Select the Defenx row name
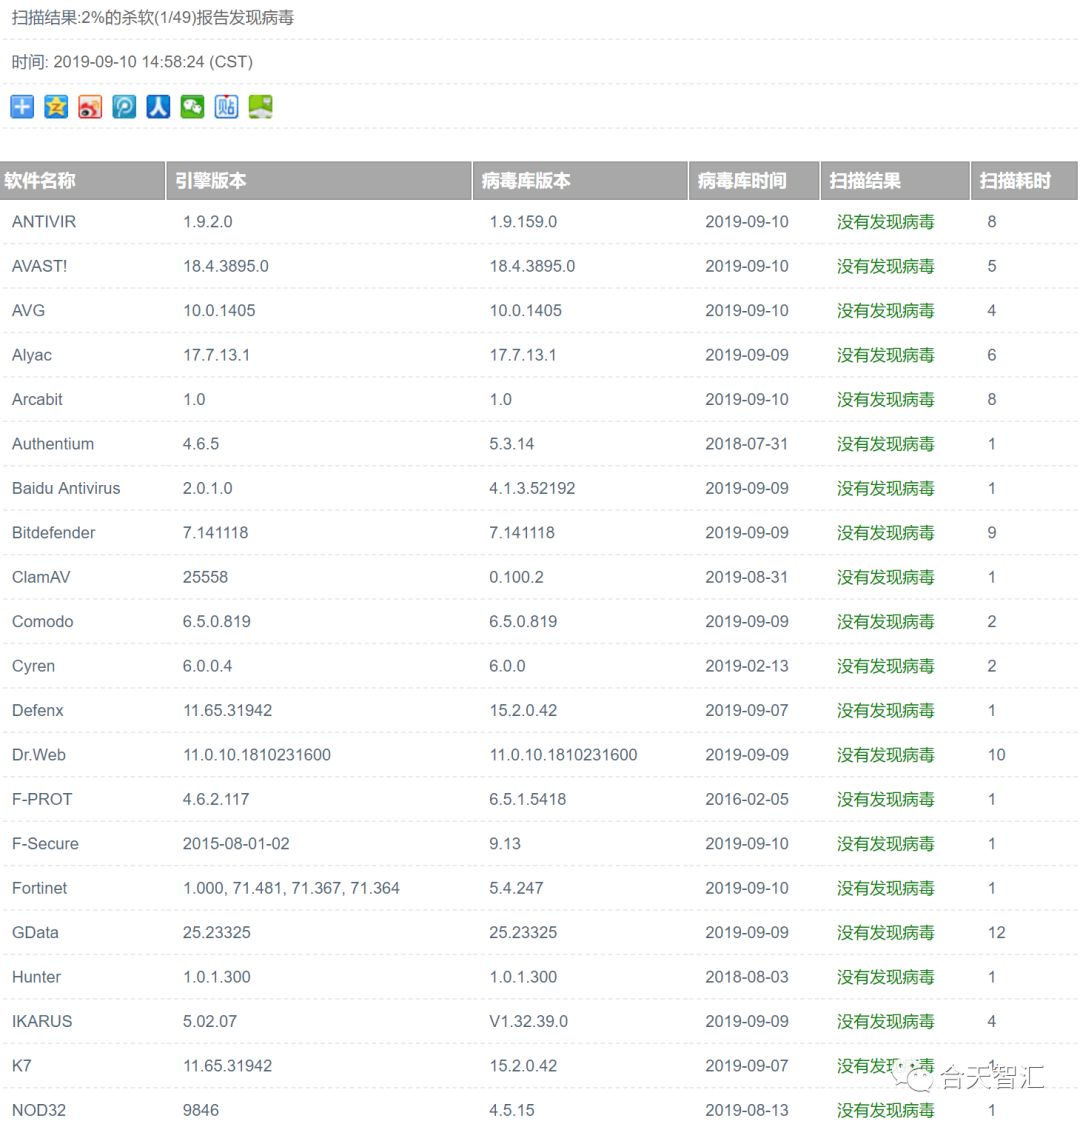Viewport: 1080px width, 1124px height. point(38,710)
